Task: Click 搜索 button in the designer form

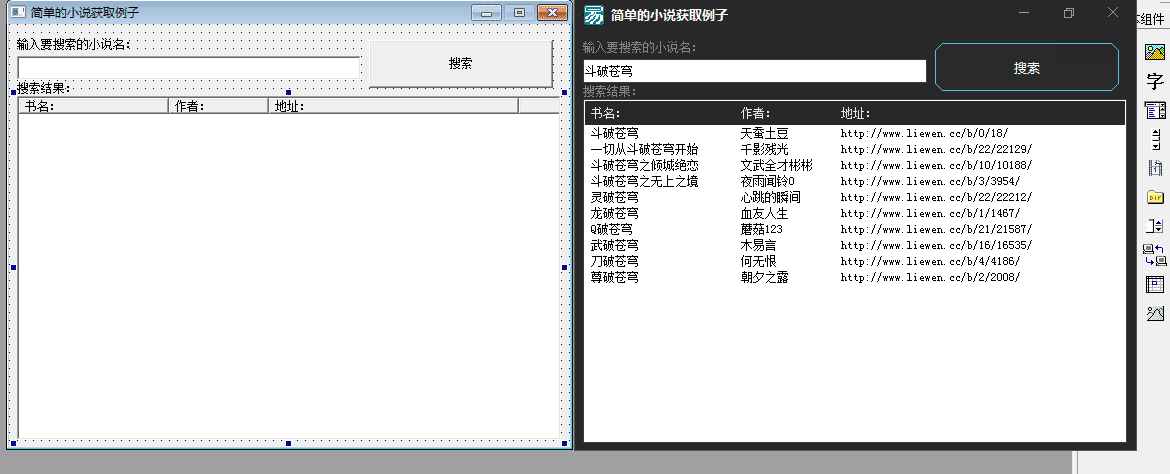Action: point(460,63)
